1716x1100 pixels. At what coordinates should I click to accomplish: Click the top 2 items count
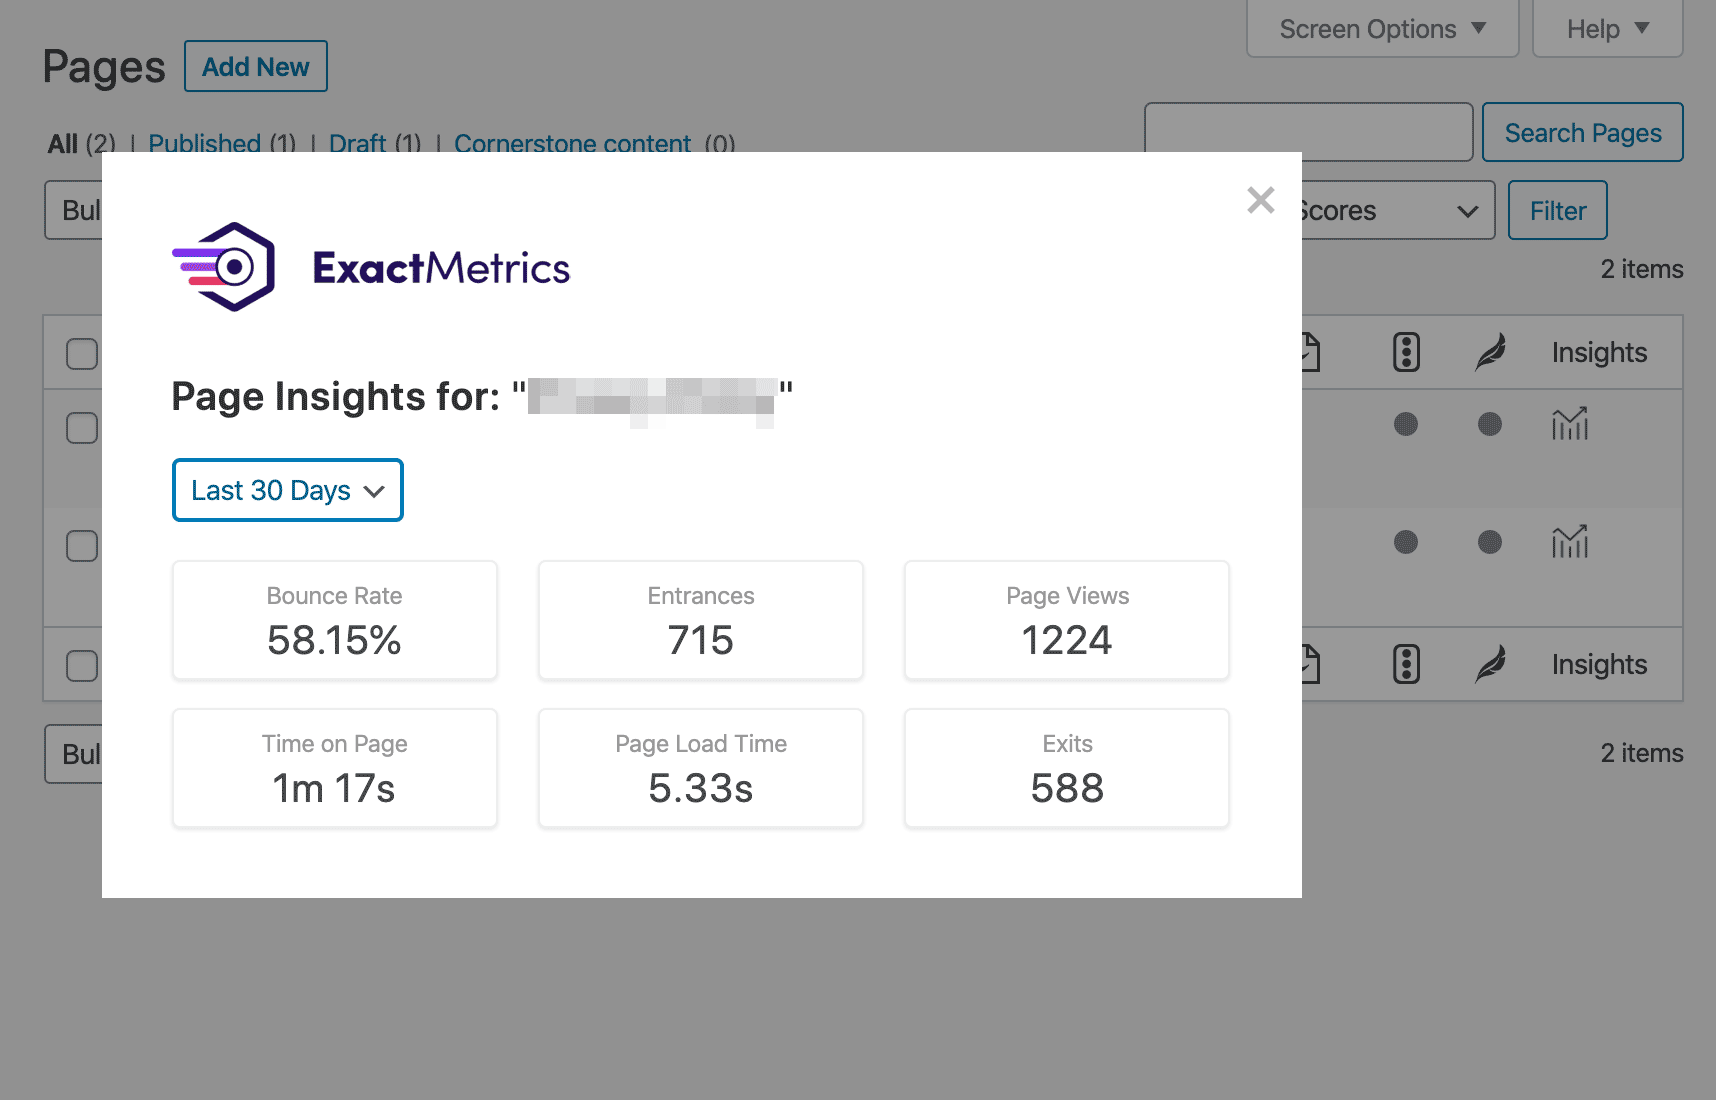1641,269
